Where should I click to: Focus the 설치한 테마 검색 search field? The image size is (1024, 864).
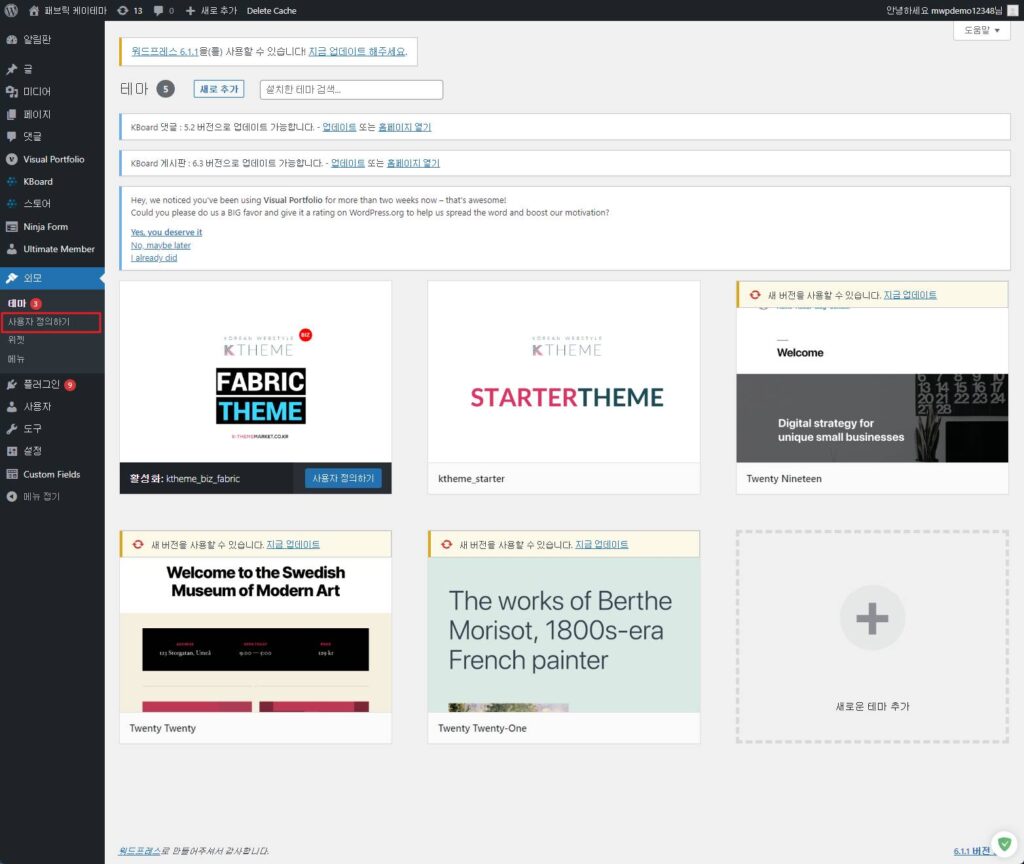coord(351,89)
